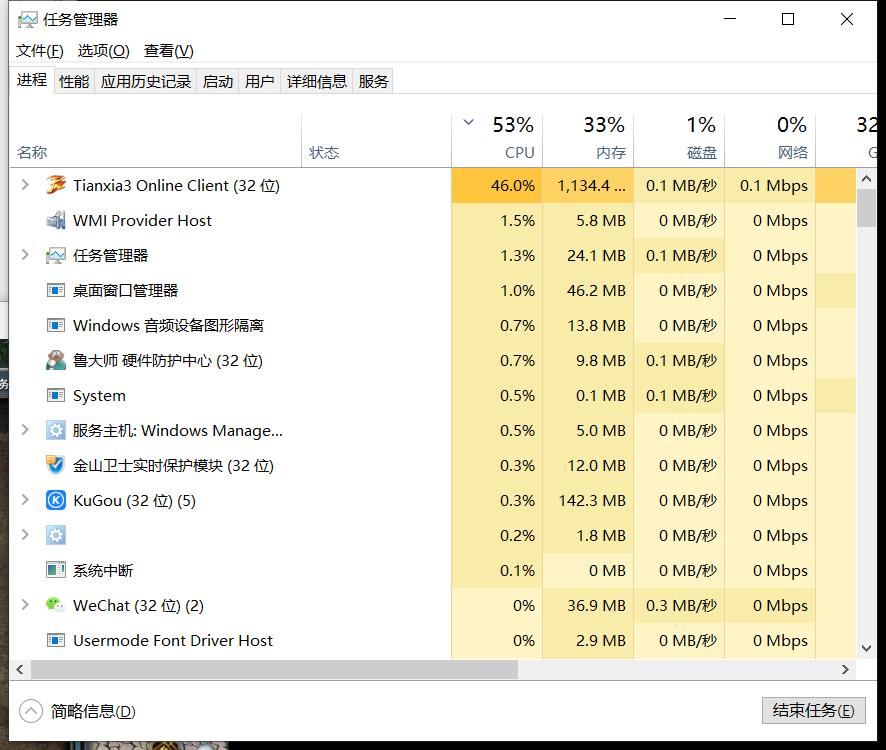Click the 金山卫士实时保护模块 shield icon
The height and width of the screenshot is (750, 886).
point(55,465)
